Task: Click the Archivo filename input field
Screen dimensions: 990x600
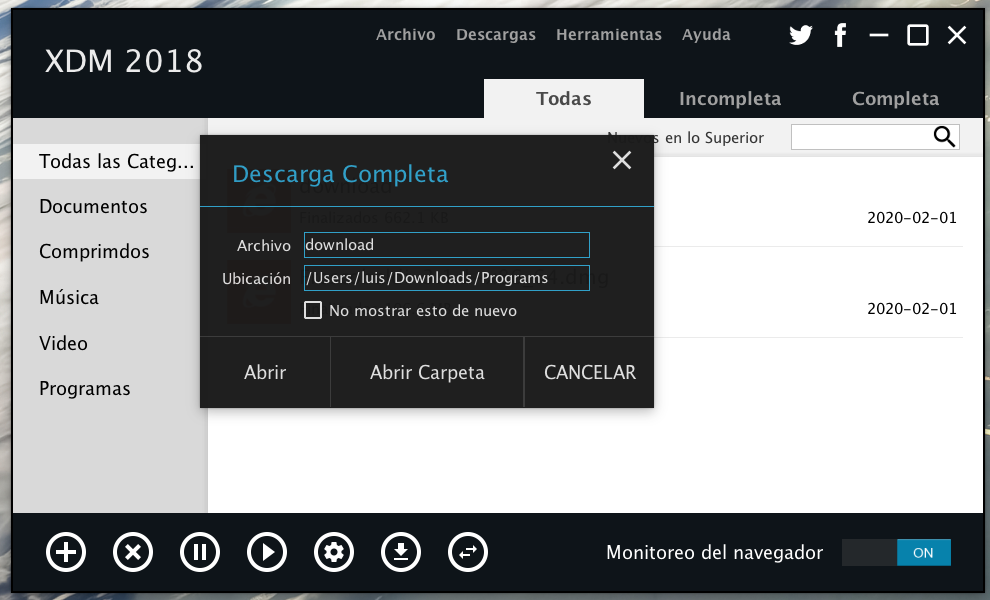Action: (x=447, y=245)
